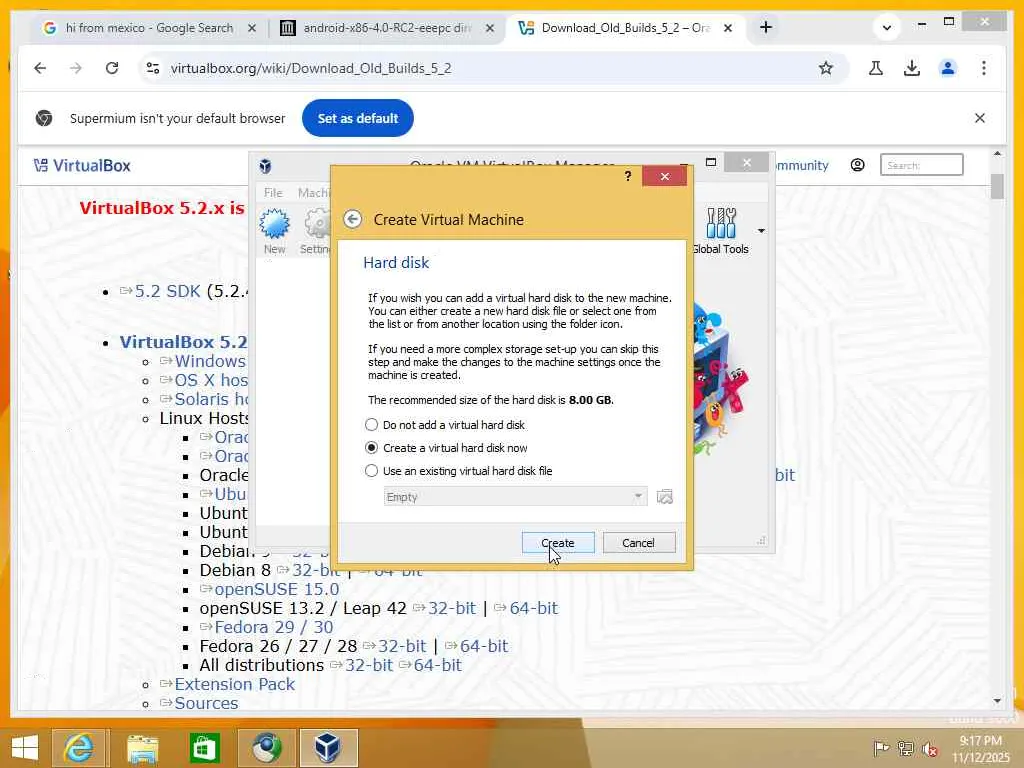Click the muted volume tray icon
The height and width of the screenshot is (768, 1024).
(x=929, y=748)
